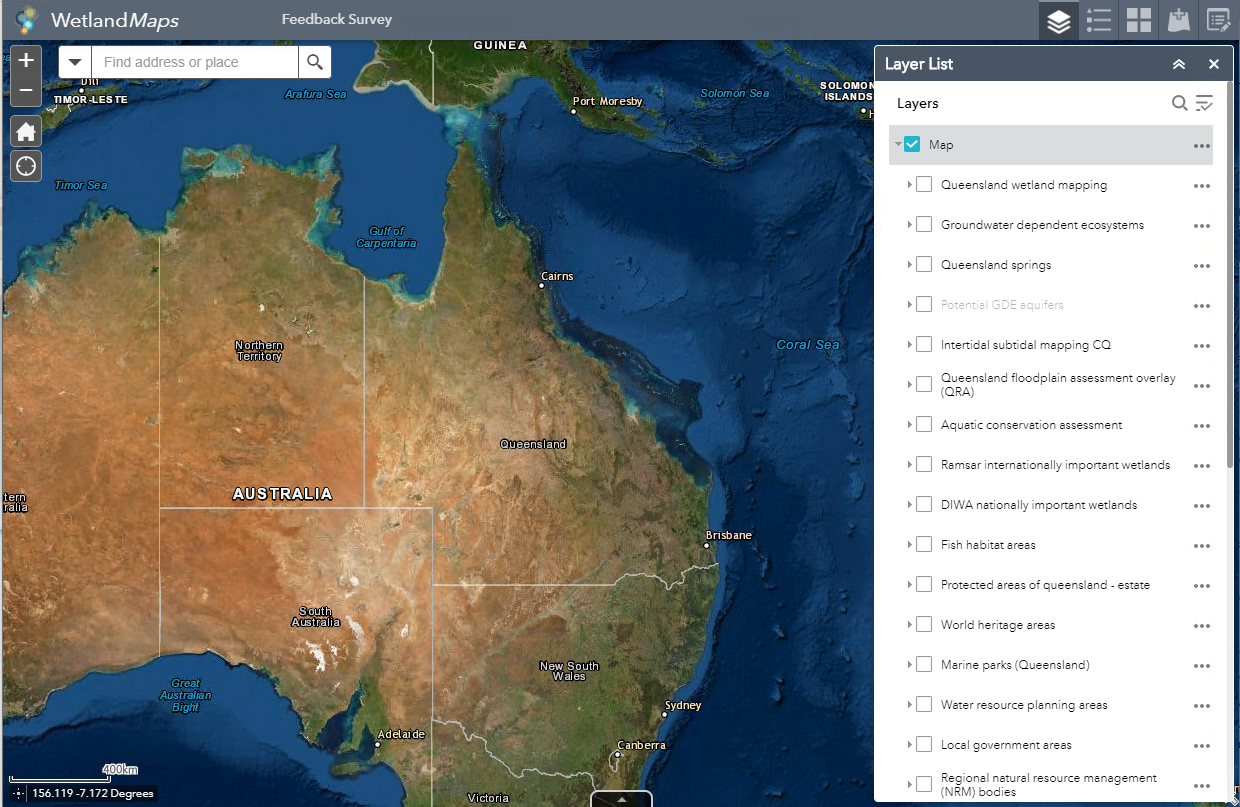Screen dimensions: 1240x807
Task: Enable the Queensland wetland mapping layer
Action: pos(924,185)
